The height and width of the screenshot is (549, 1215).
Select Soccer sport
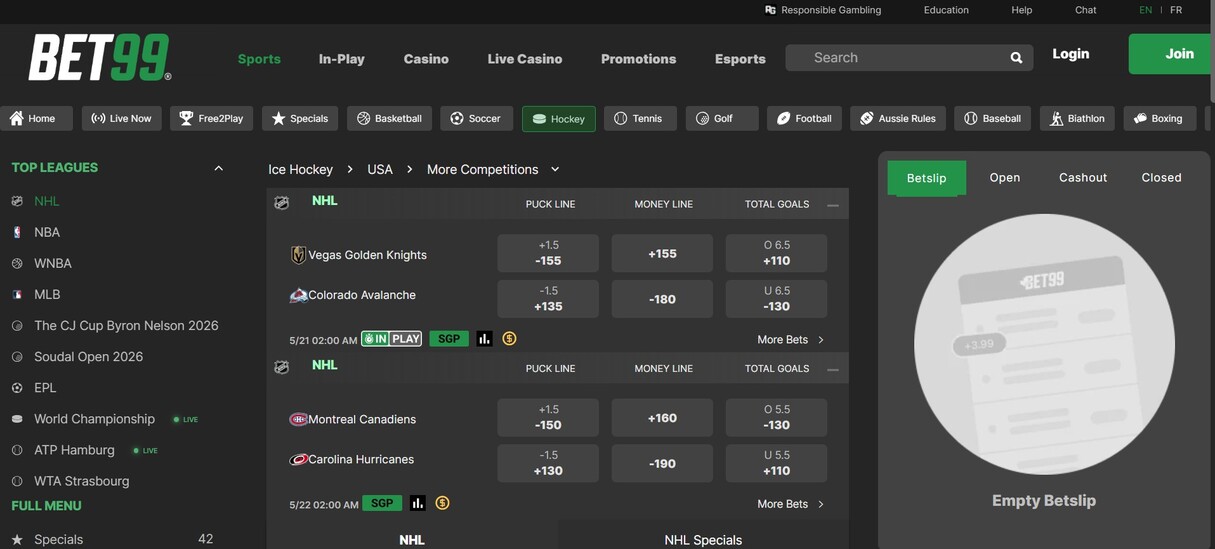tap(476, 118)
